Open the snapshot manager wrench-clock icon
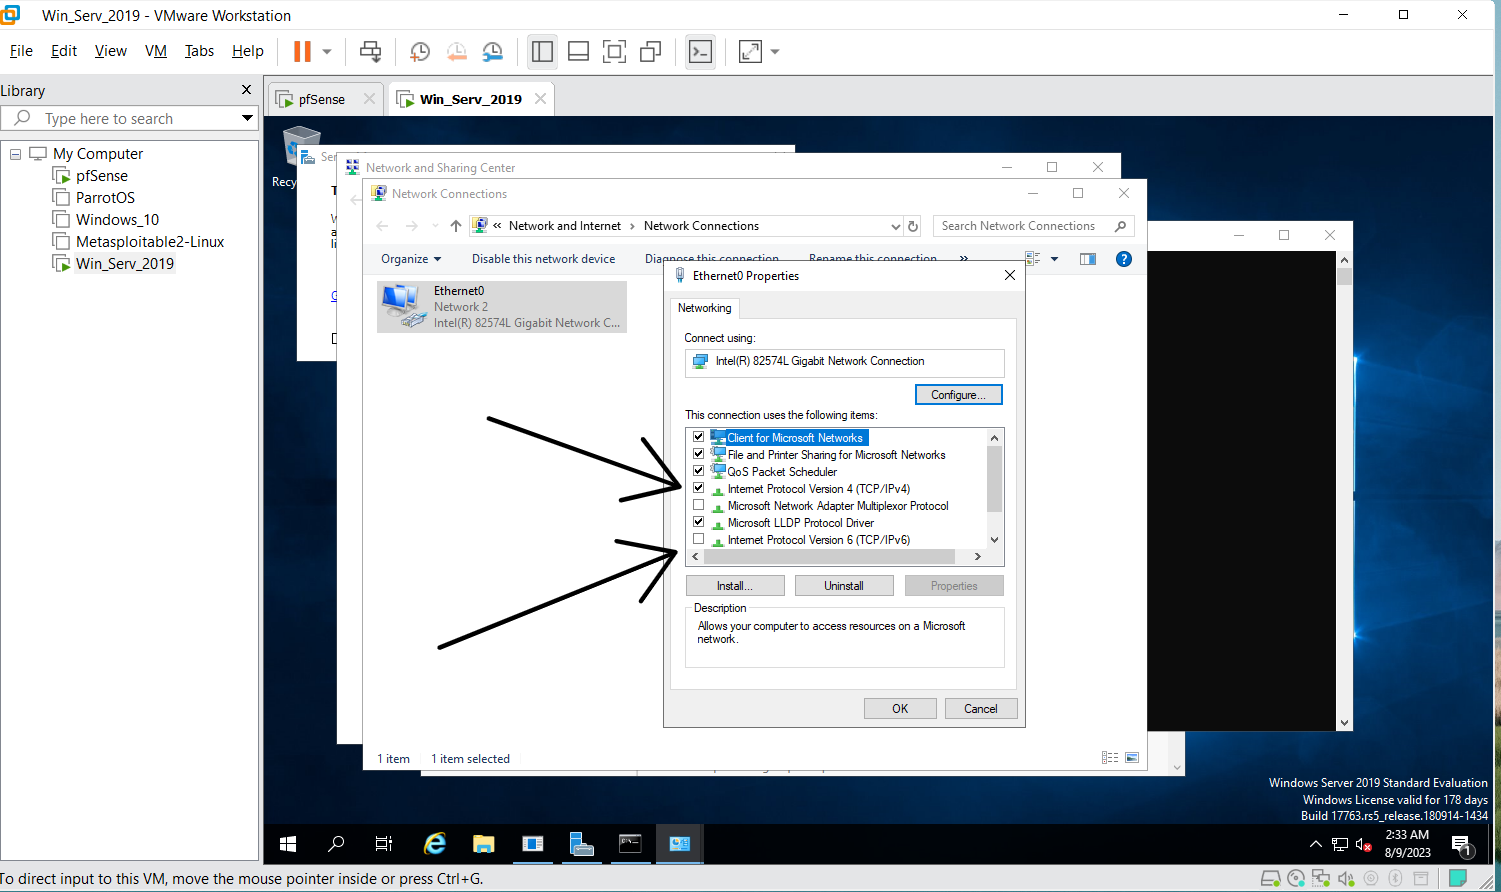This screenshot has height=892, width=1501. pyautogui.click(x=492, y=51)
